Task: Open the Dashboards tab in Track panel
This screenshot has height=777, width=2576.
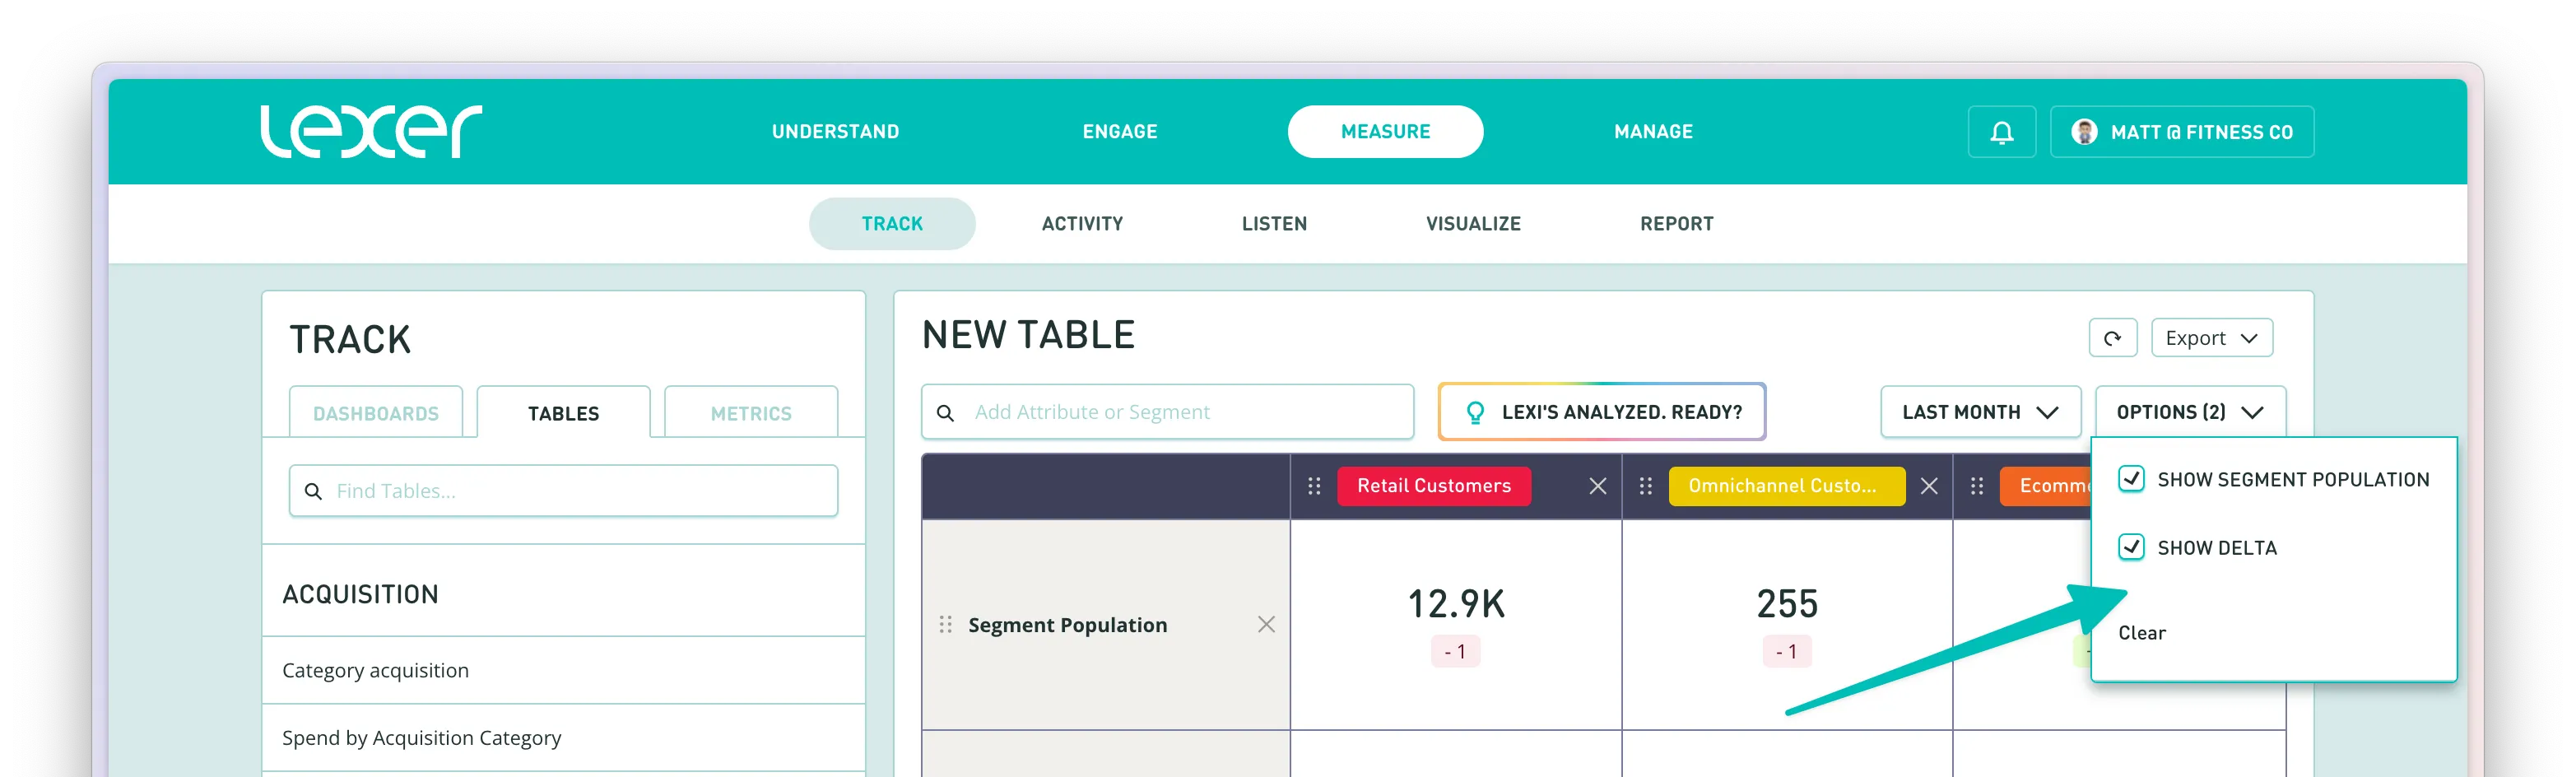Action: click(x=376, y=412)
